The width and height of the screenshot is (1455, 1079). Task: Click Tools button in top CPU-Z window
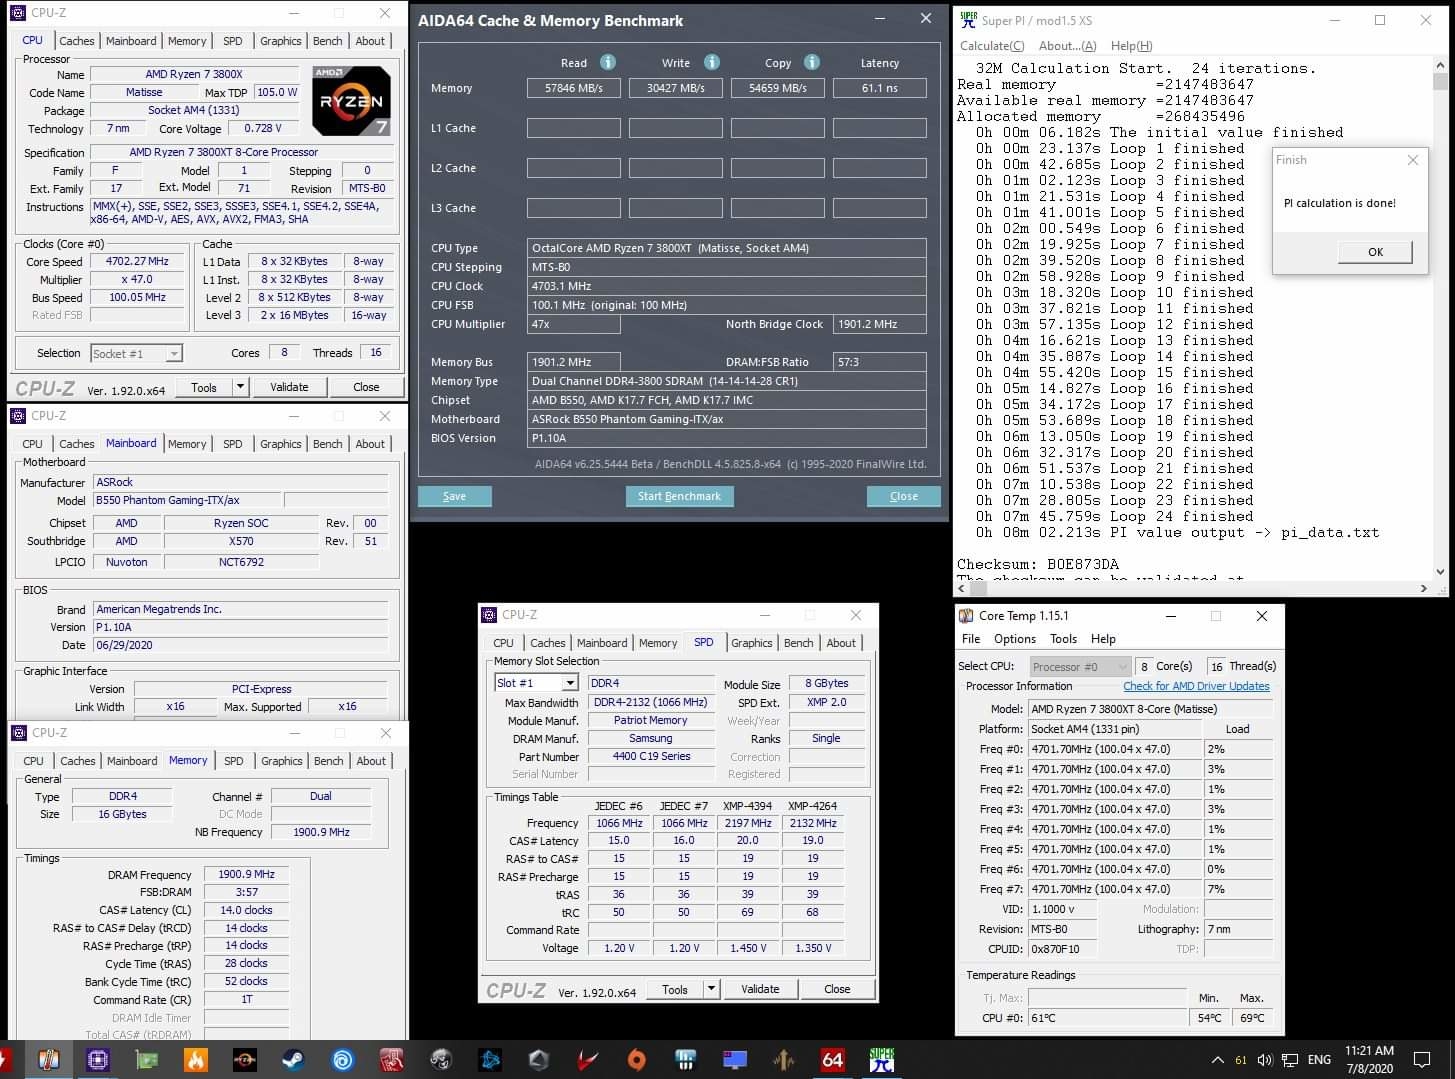click(204, 387)
